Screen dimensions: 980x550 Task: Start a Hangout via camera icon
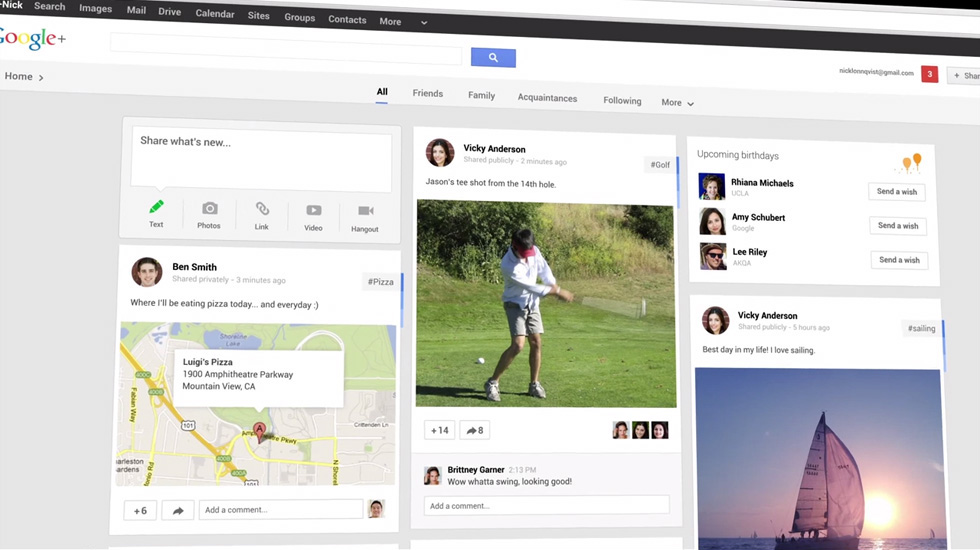coord(365,212)
